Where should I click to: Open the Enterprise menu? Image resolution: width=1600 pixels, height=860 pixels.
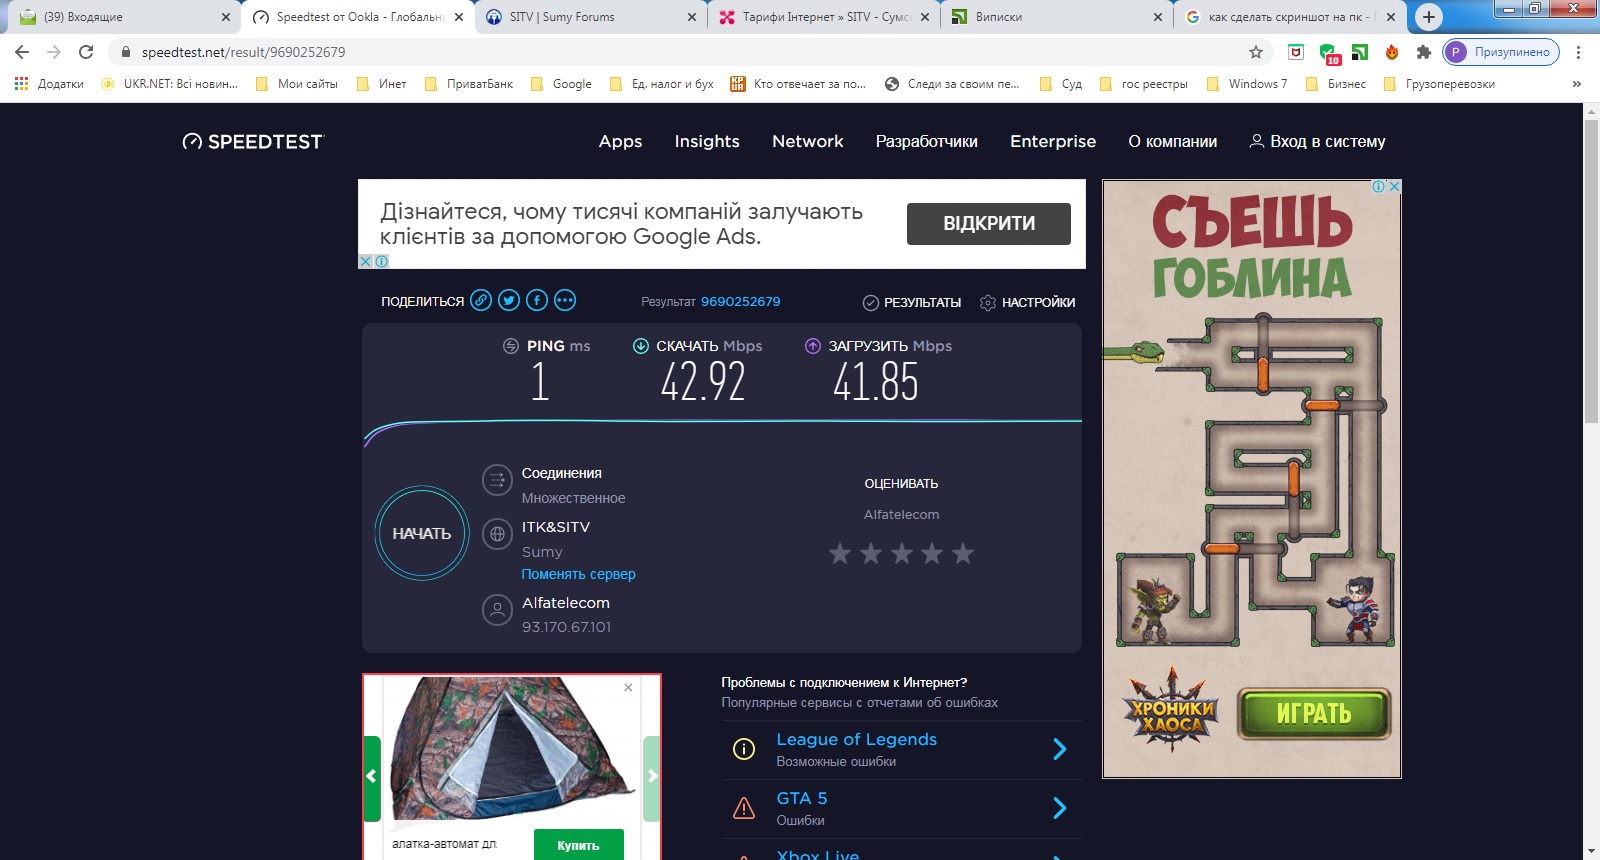(1053, 142)
